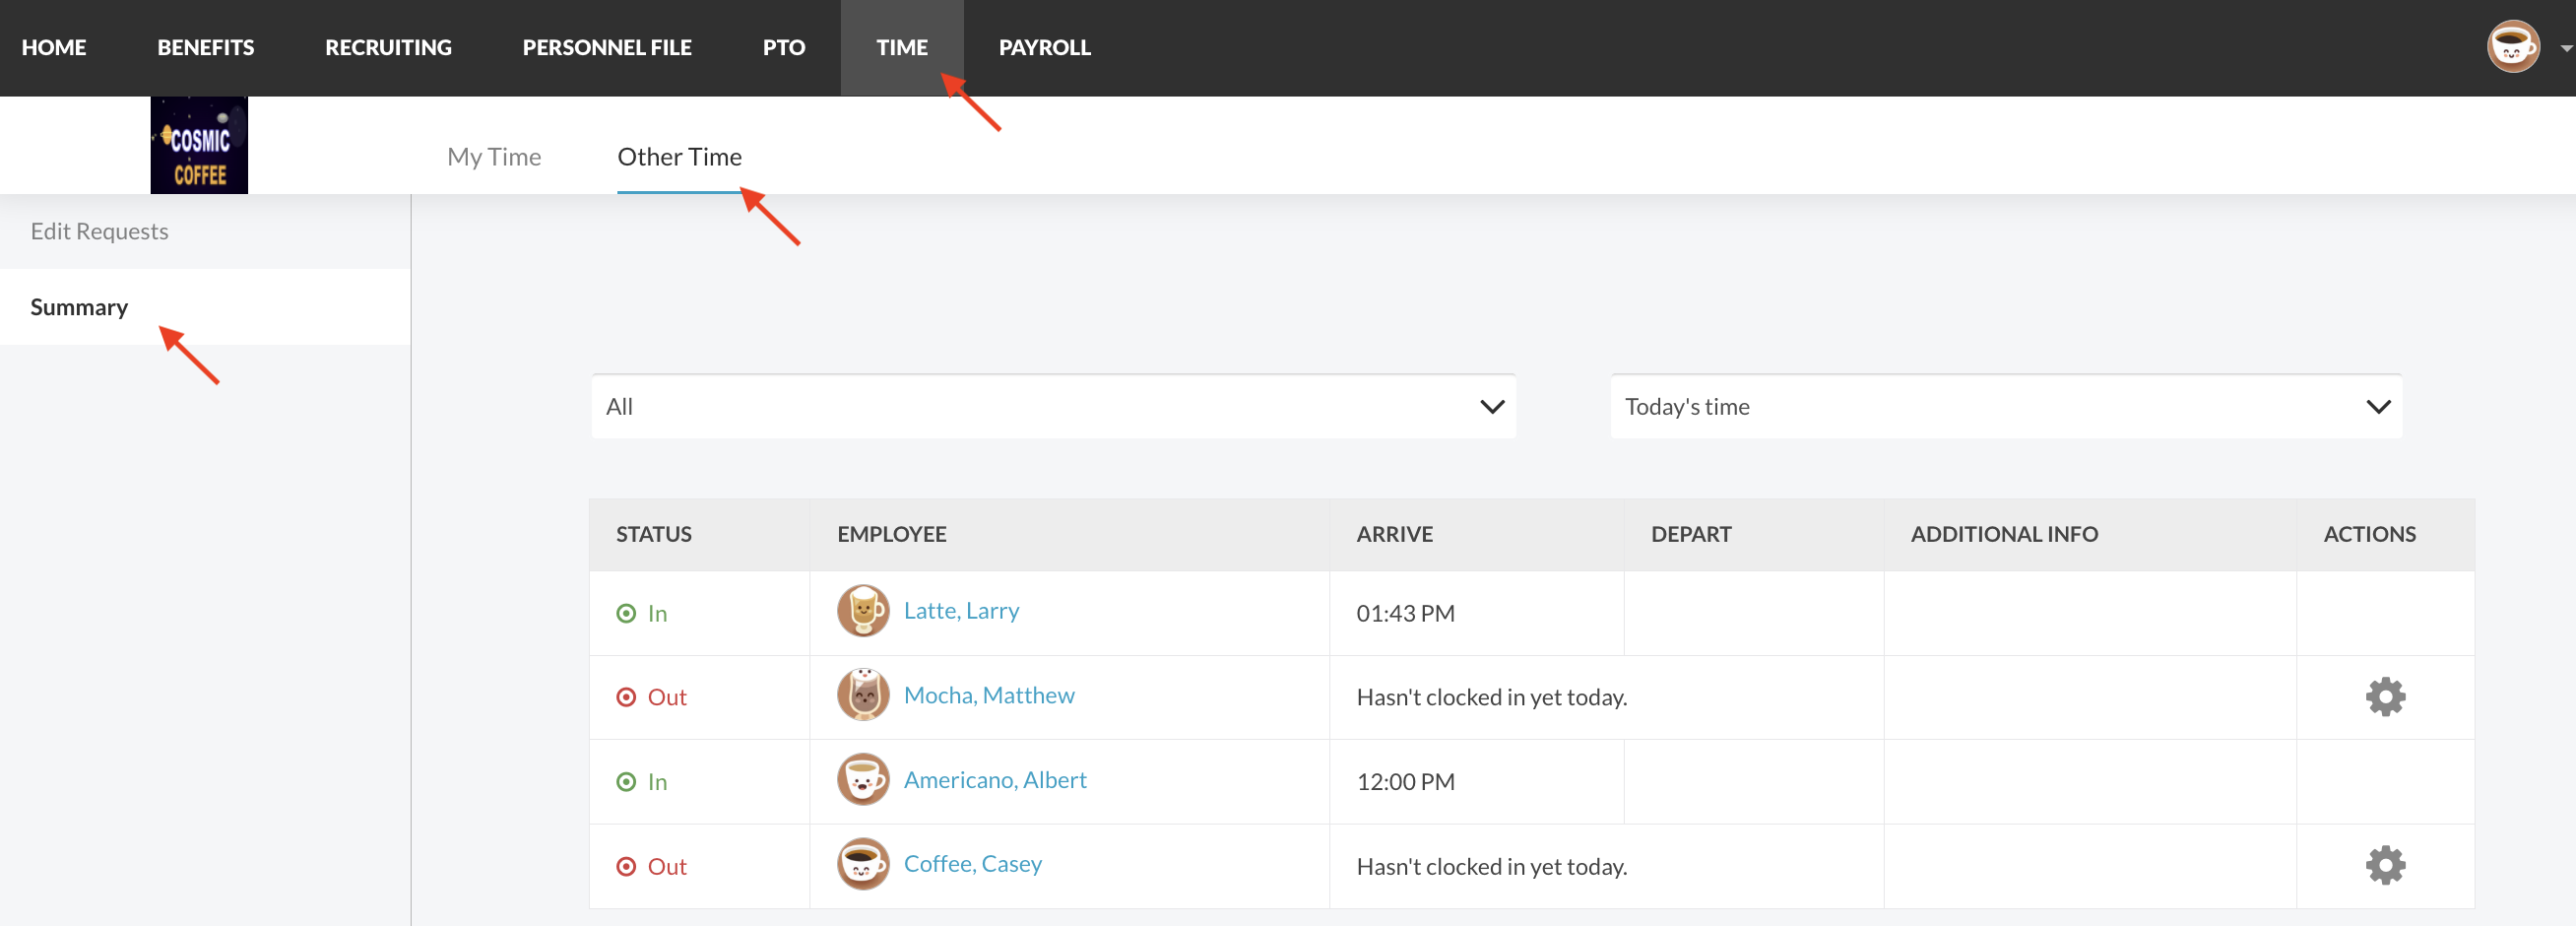The width and height of the screenshot is (2576, 926).
Task: Click Matthew Mocha's avatar picture
Action: click(x=862, y=695)
